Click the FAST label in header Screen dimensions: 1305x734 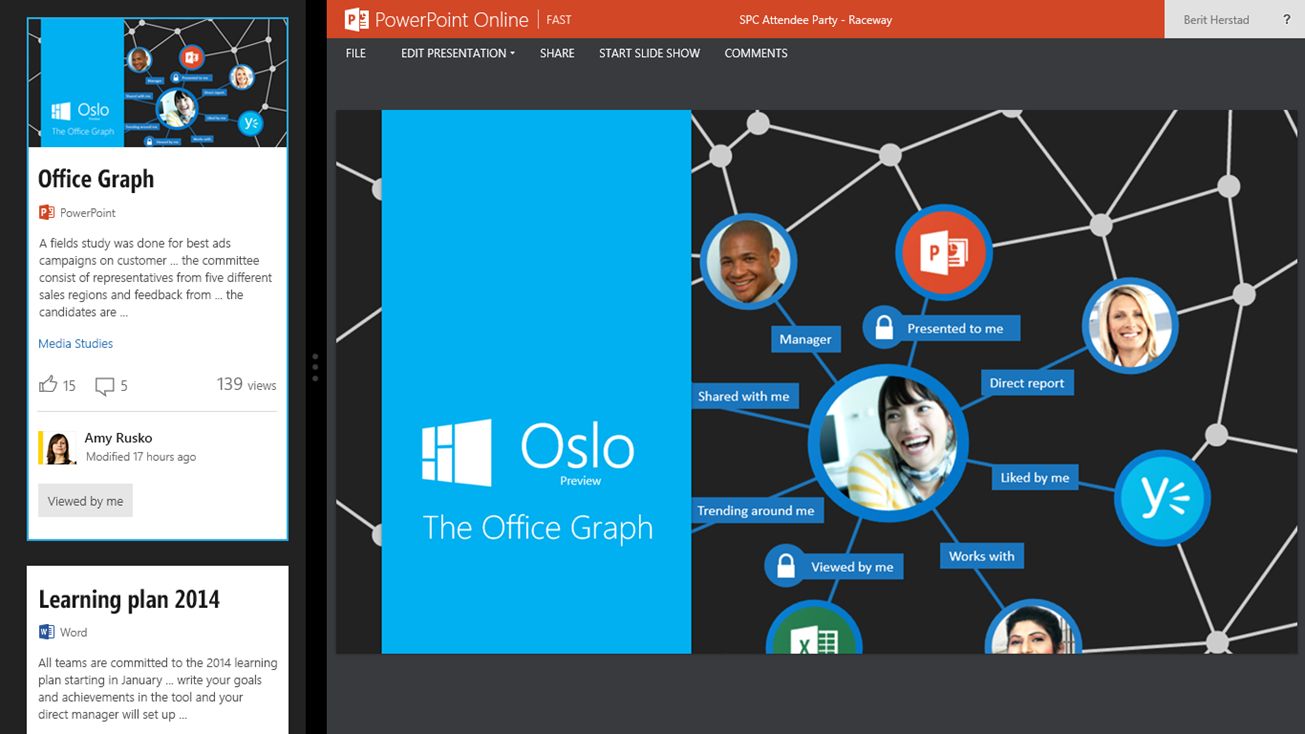coord(559,20)
